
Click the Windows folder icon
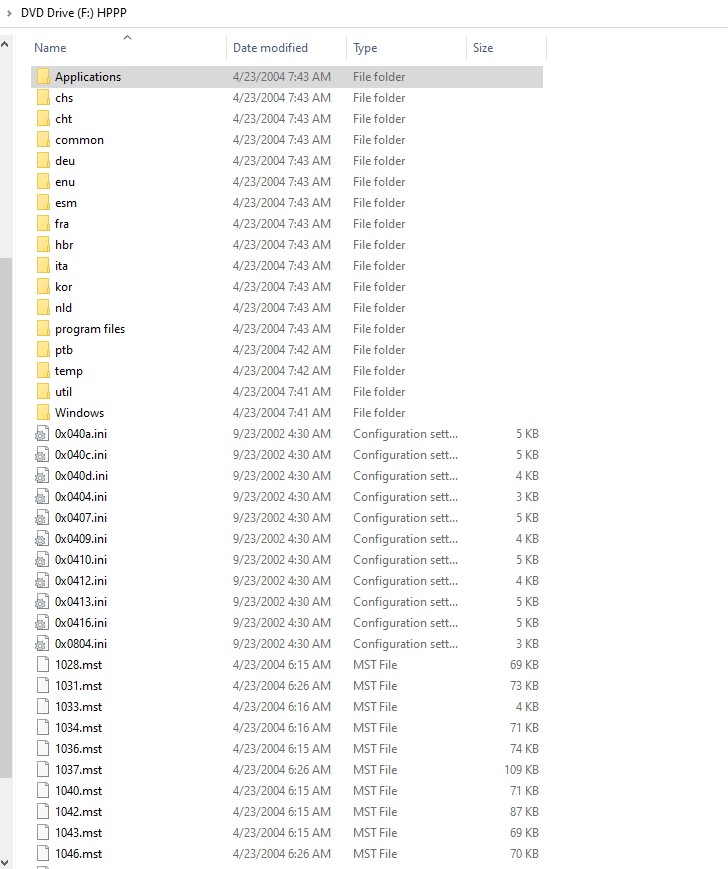tap(42, 413)
